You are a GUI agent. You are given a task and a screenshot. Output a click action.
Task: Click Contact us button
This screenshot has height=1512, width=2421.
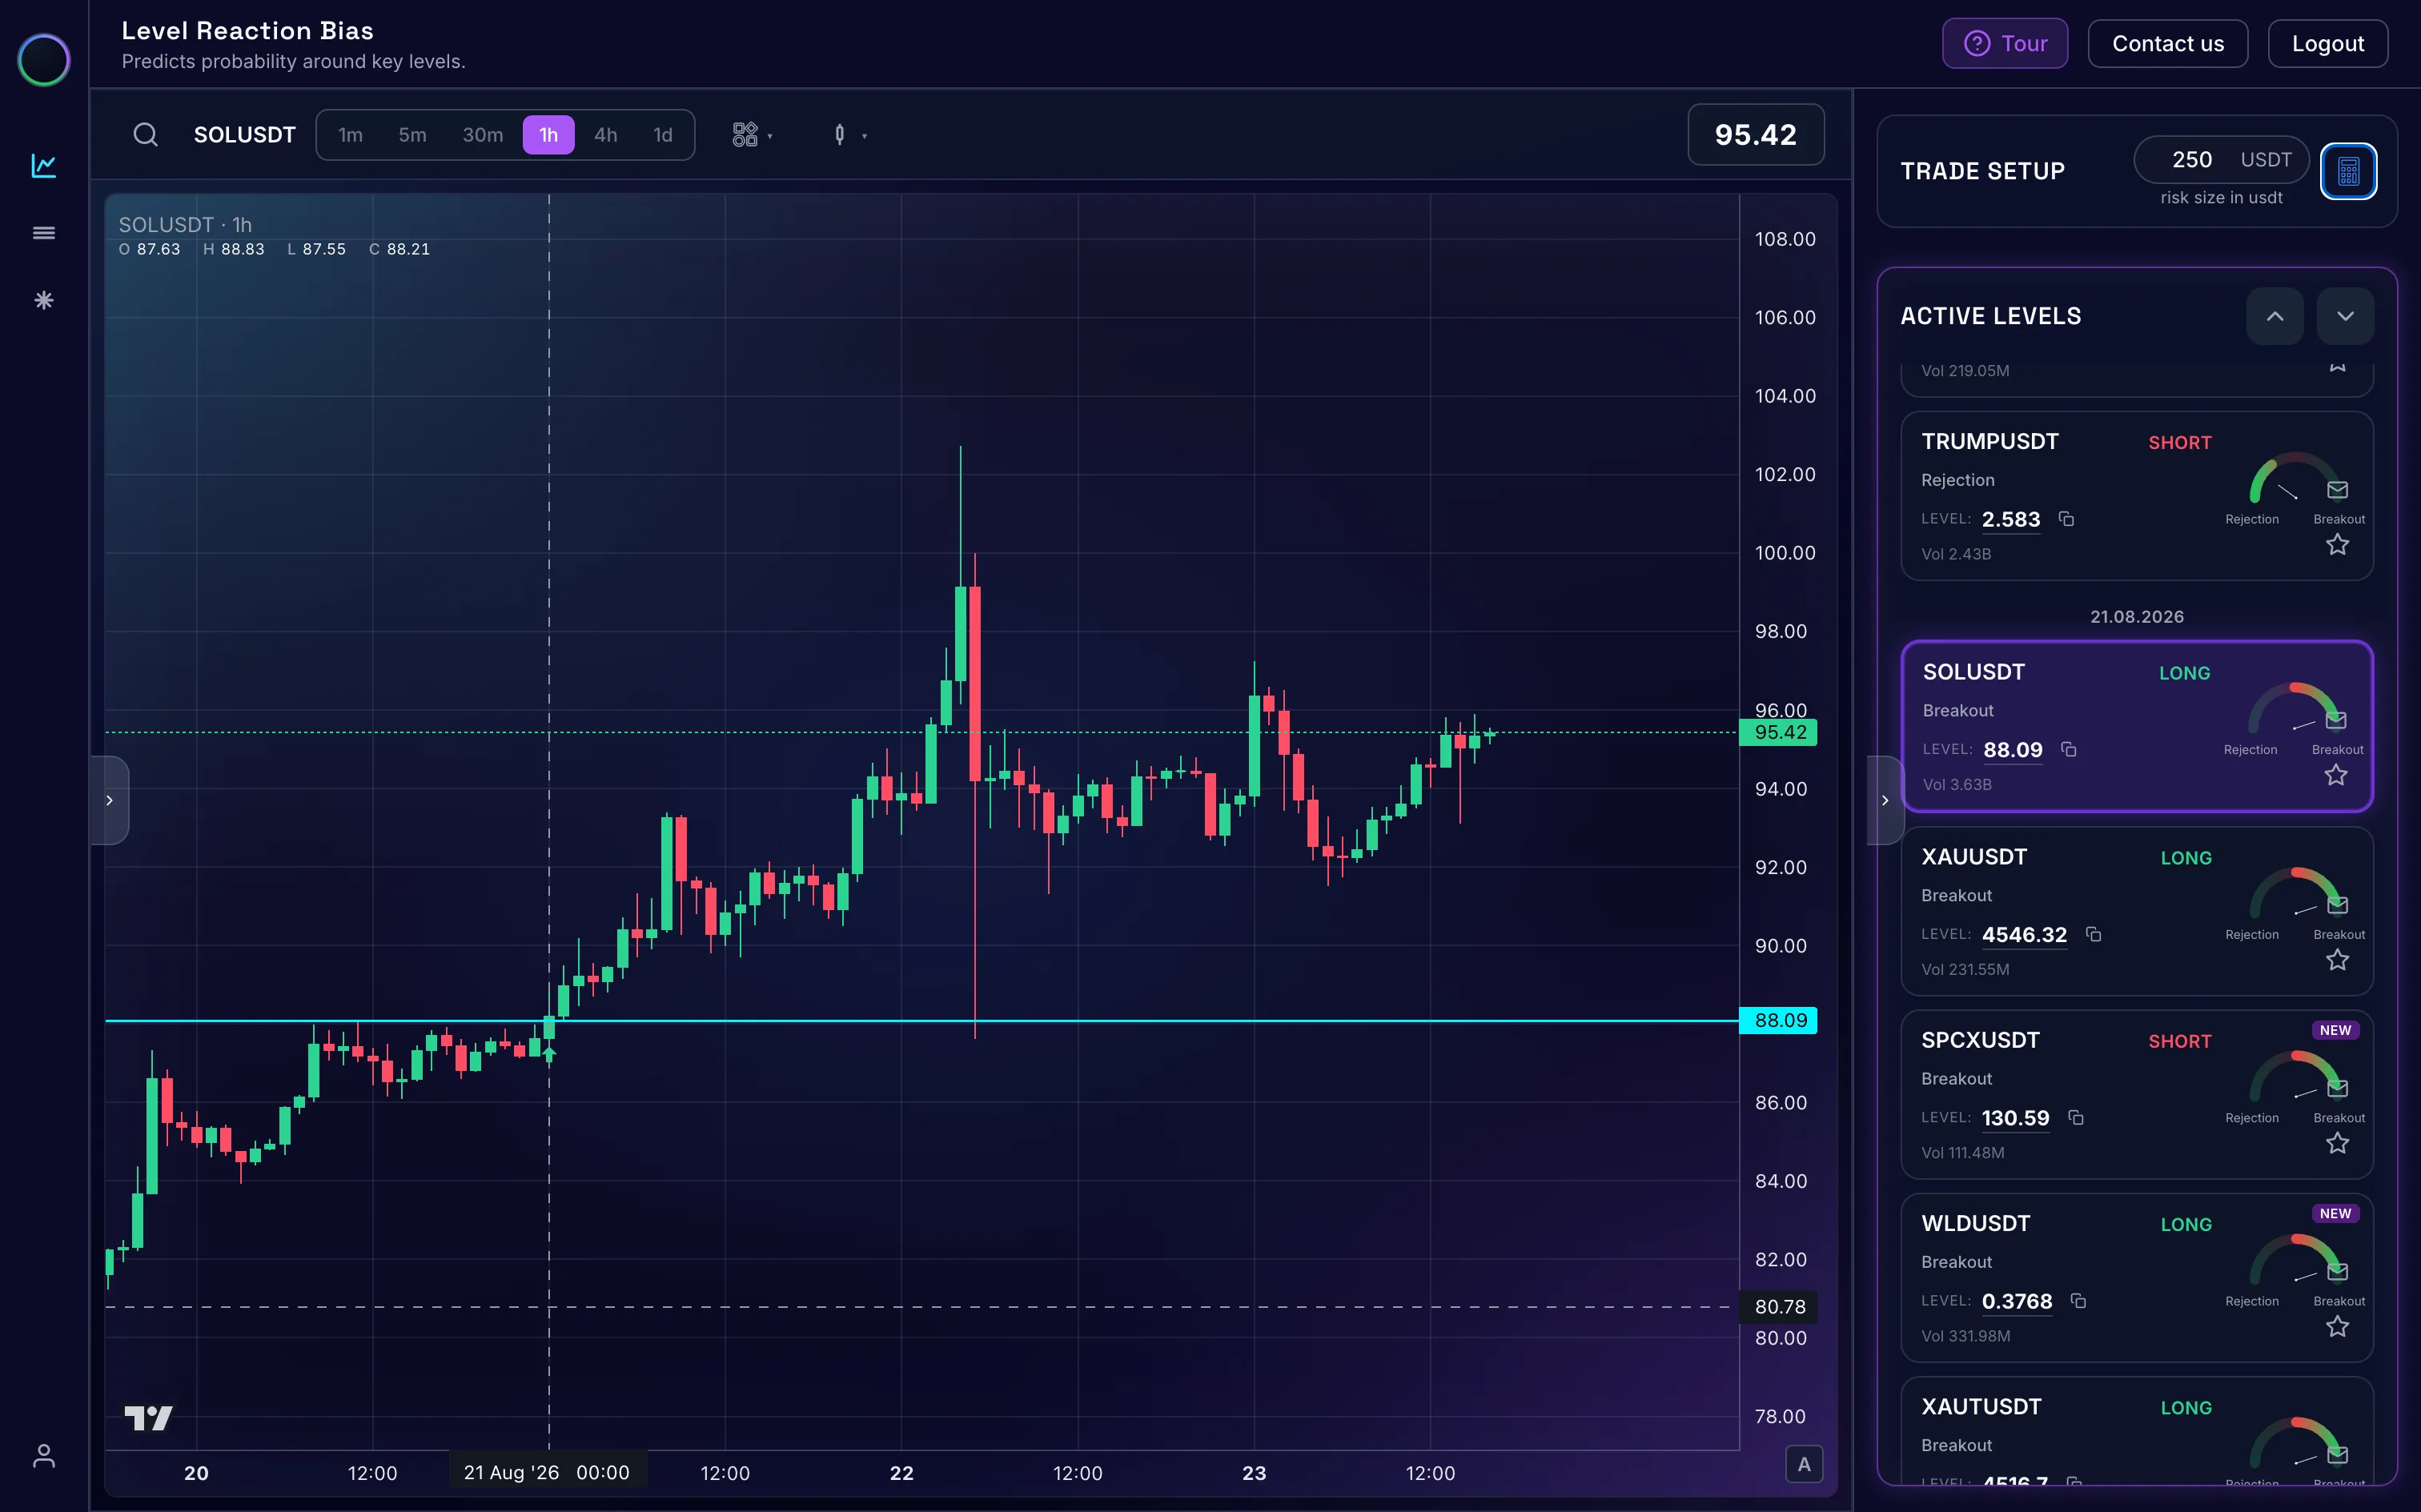pos(2168,44)
